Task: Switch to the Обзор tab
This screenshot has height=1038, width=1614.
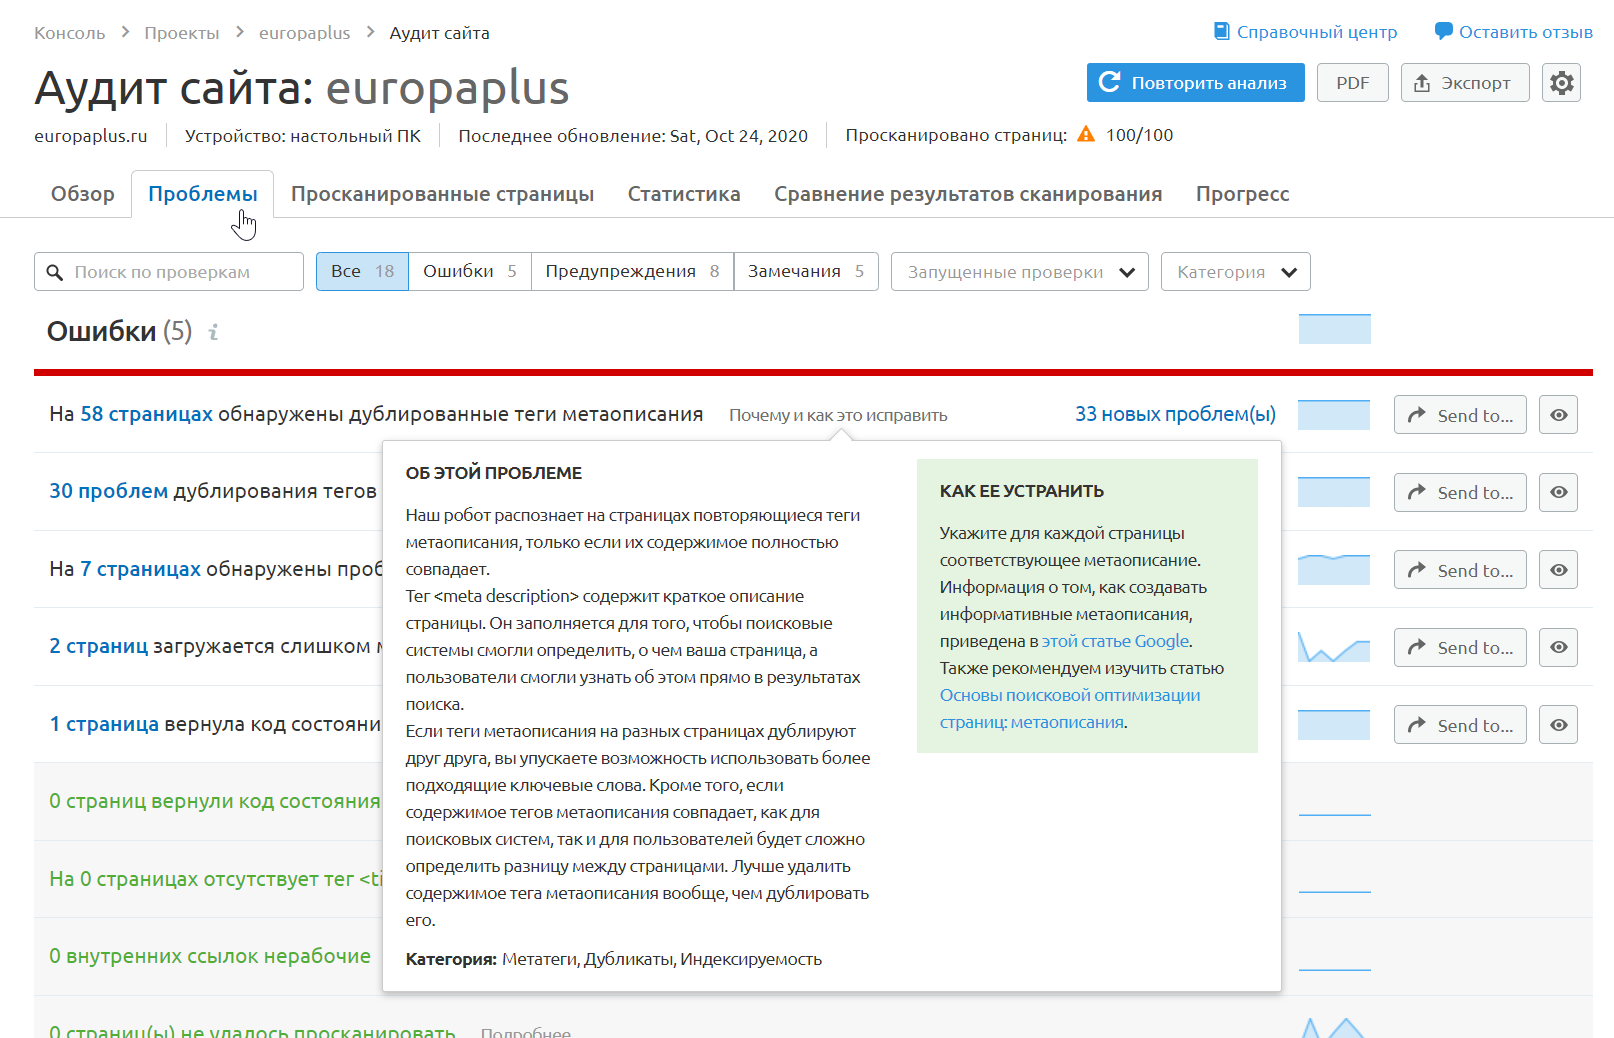Action: point(83,194)
